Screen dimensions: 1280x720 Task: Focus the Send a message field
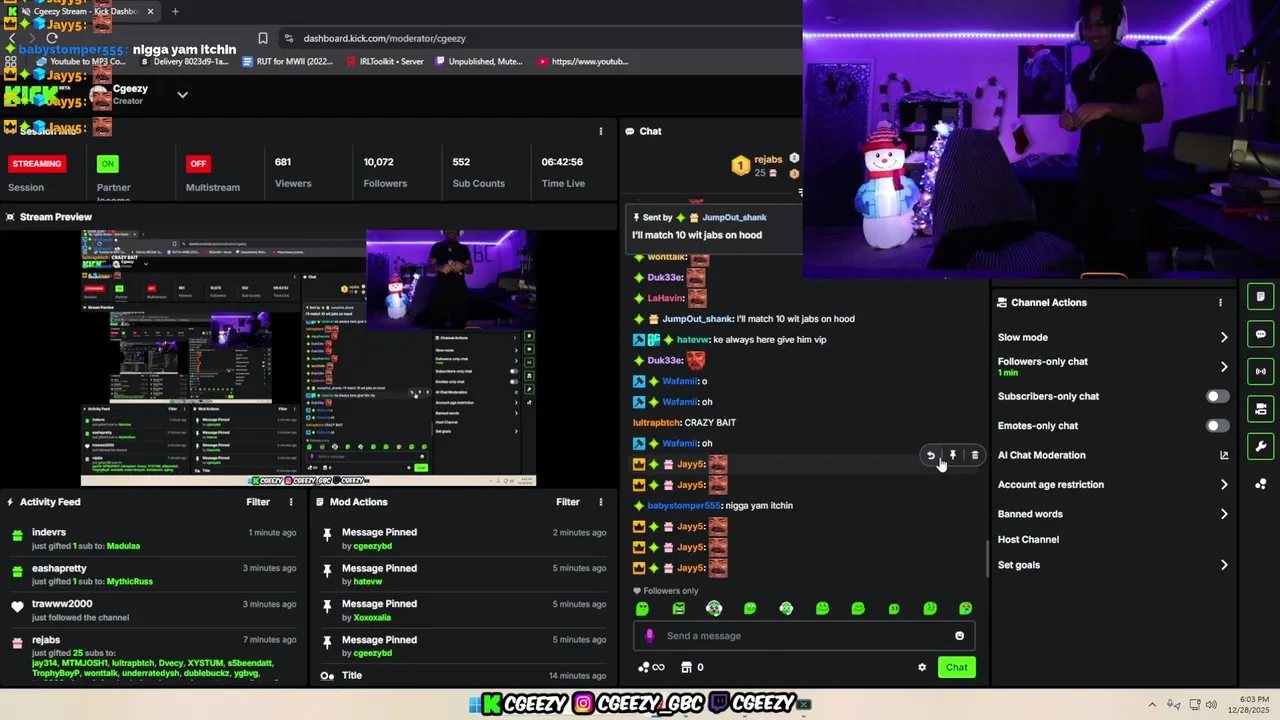(x=804, y=636)
